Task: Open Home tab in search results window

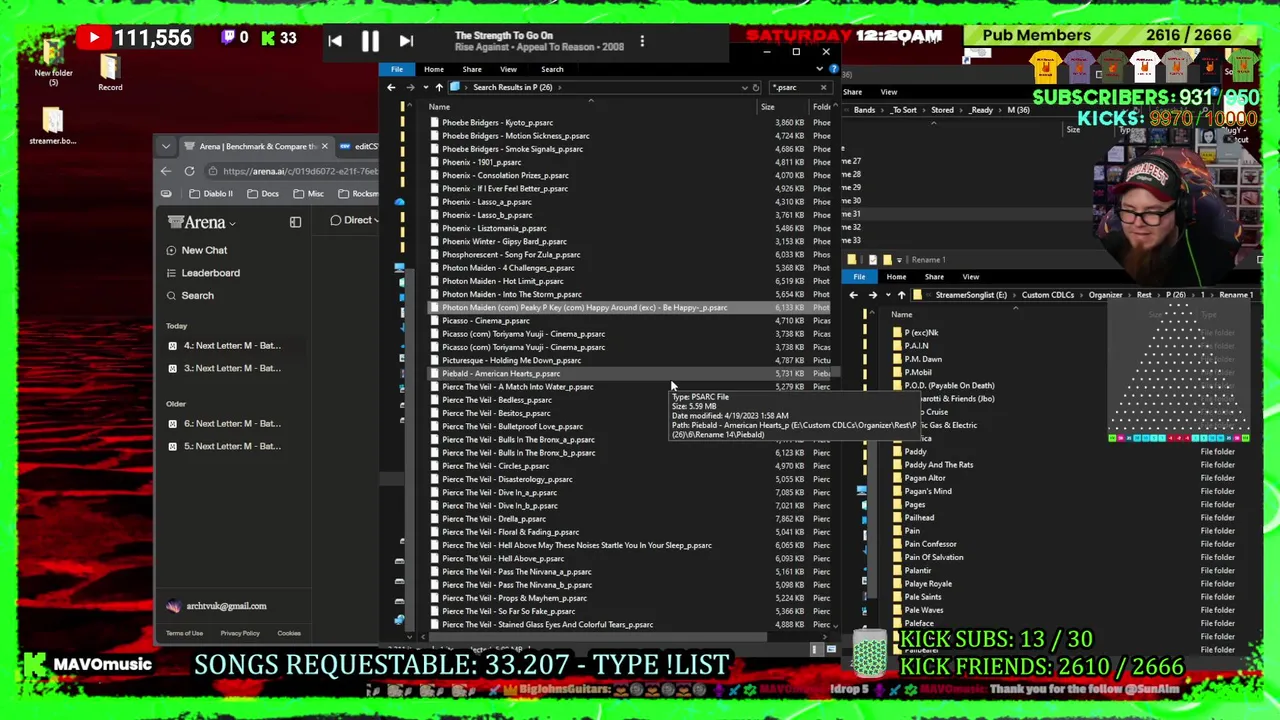Action: (433, 69)
